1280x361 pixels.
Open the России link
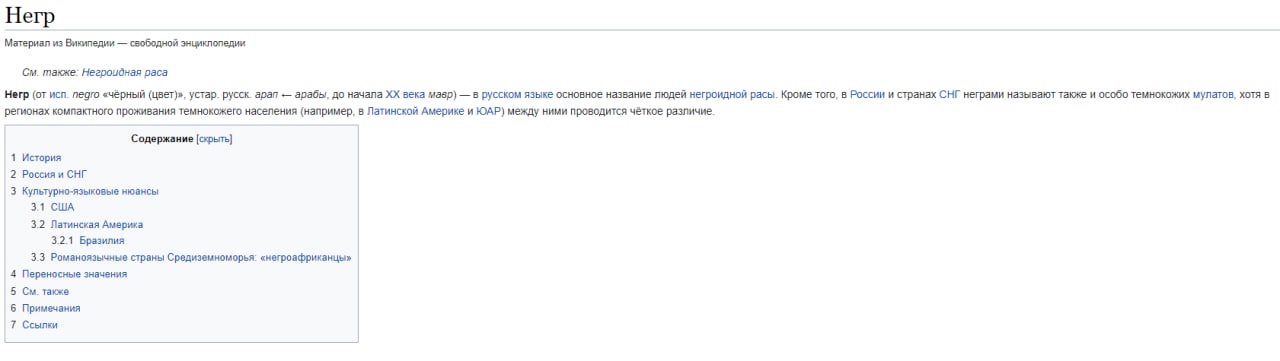click(x=867, y=94)
